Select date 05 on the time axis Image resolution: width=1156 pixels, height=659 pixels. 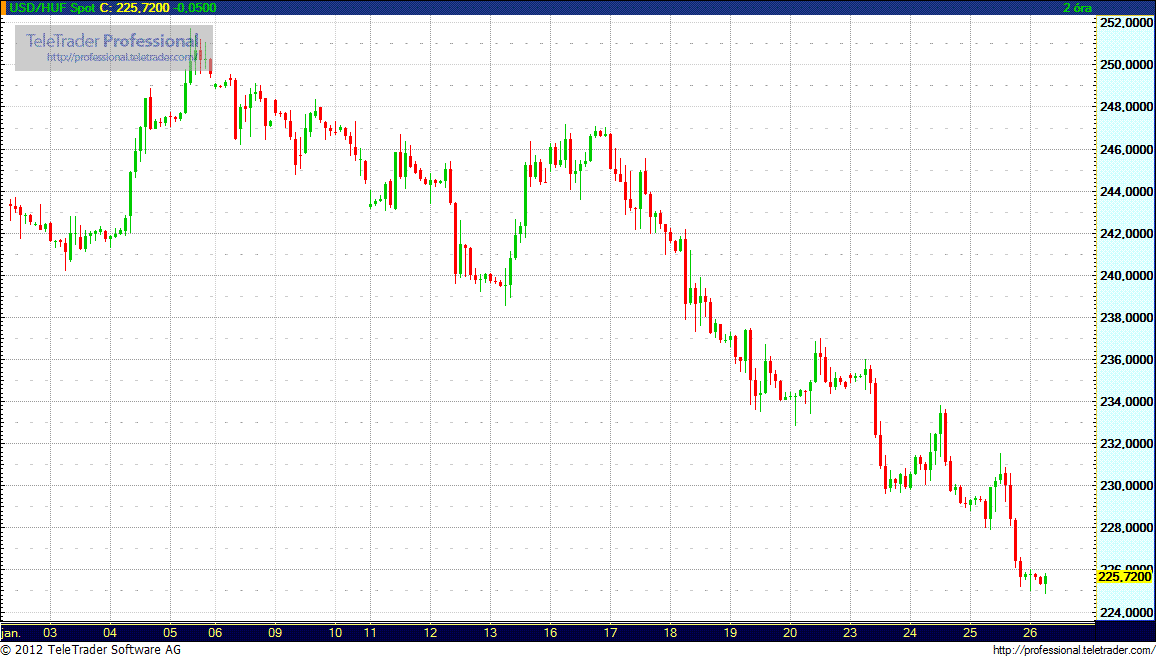[169, 633]
